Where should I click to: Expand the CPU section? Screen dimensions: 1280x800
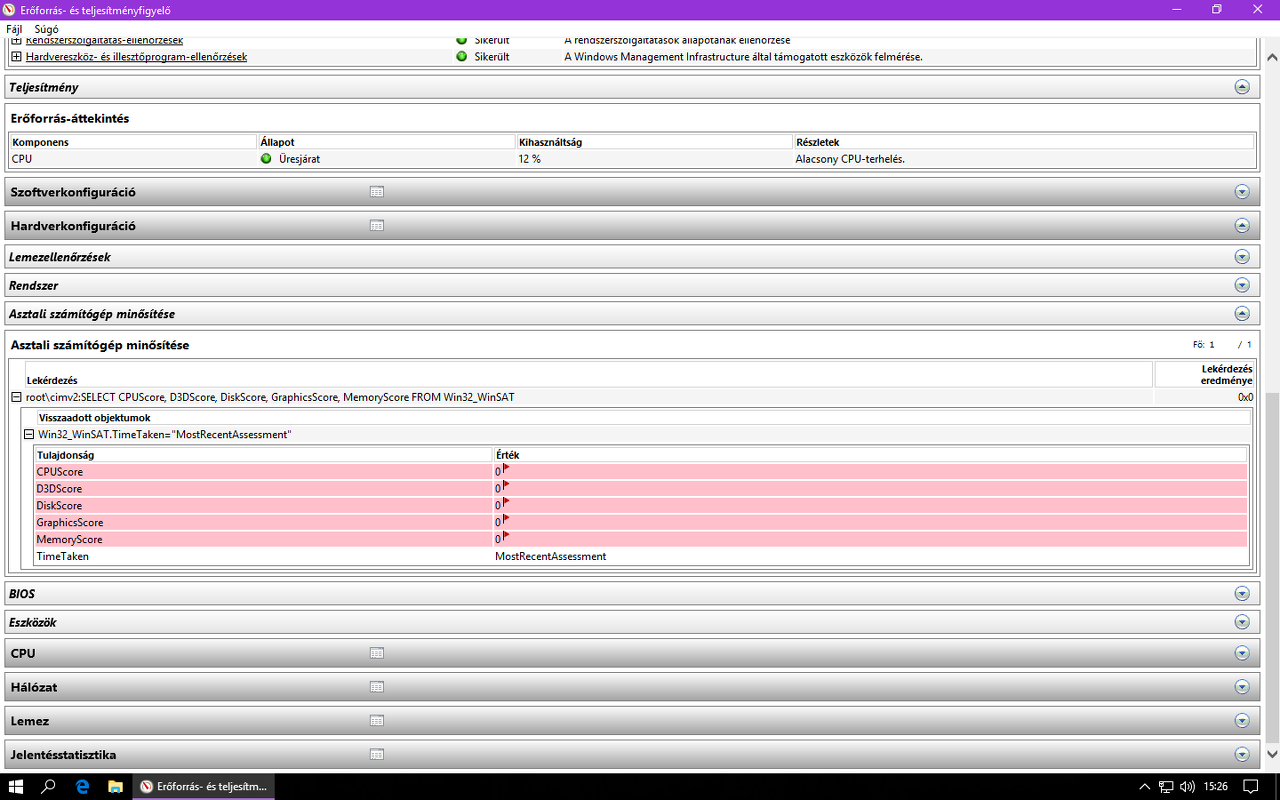point(1242,654)
